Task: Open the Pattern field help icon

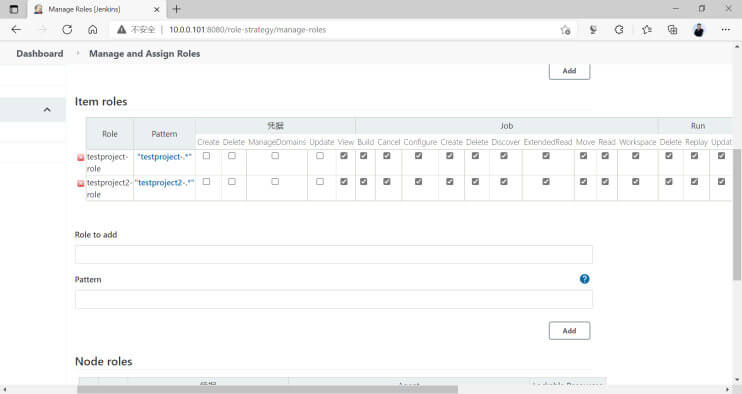Action: click(584, 279)
